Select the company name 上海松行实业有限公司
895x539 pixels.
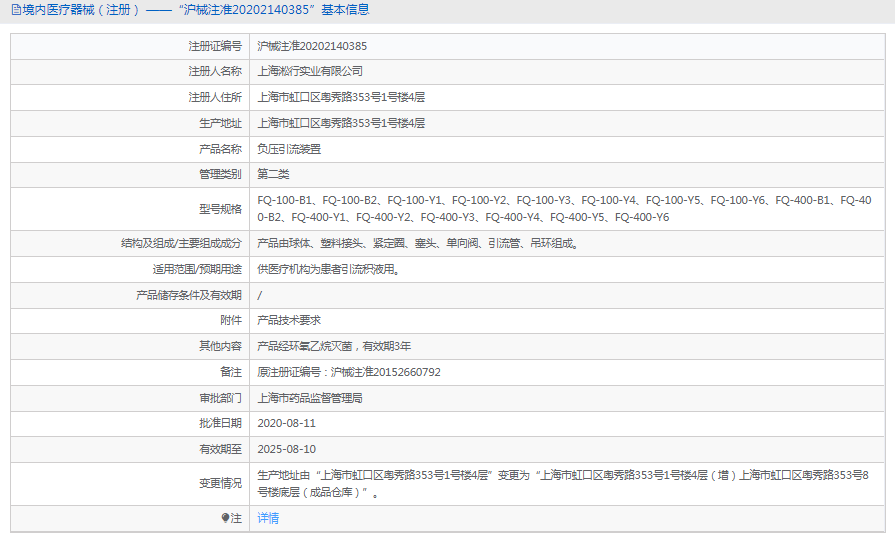click(x=310, y=71)
